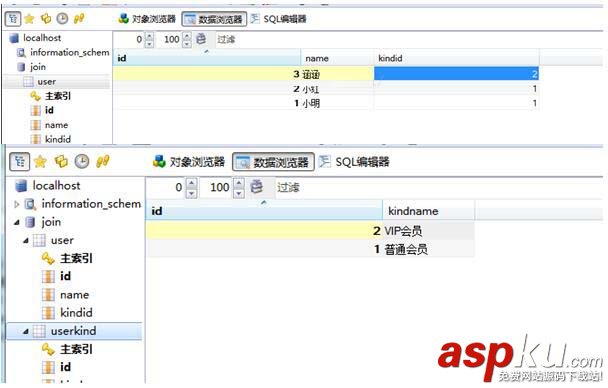This screenshot has width=608, height=388.
Task: Sort by kindid column header
Action: click(x=456, y=59)
